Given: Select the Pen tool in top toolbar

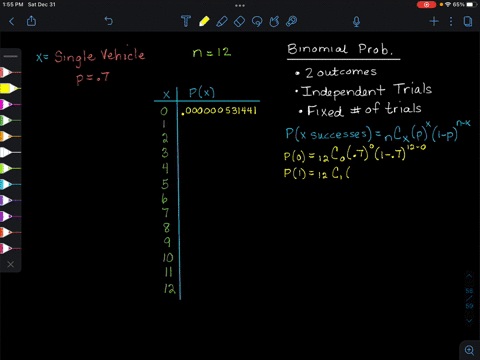Looking at the screenshot, I should [222, 21].
